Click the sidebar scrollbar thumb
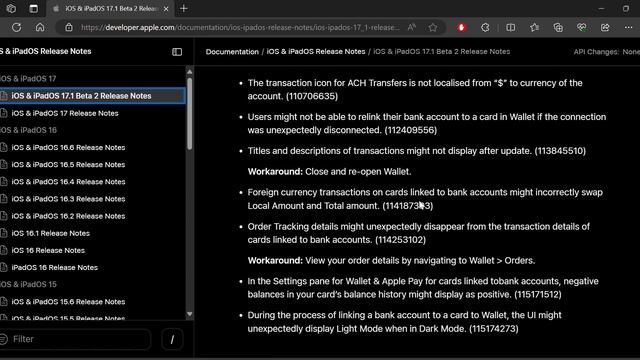Viewport: 640px width, 360px height. coord(189,113)
